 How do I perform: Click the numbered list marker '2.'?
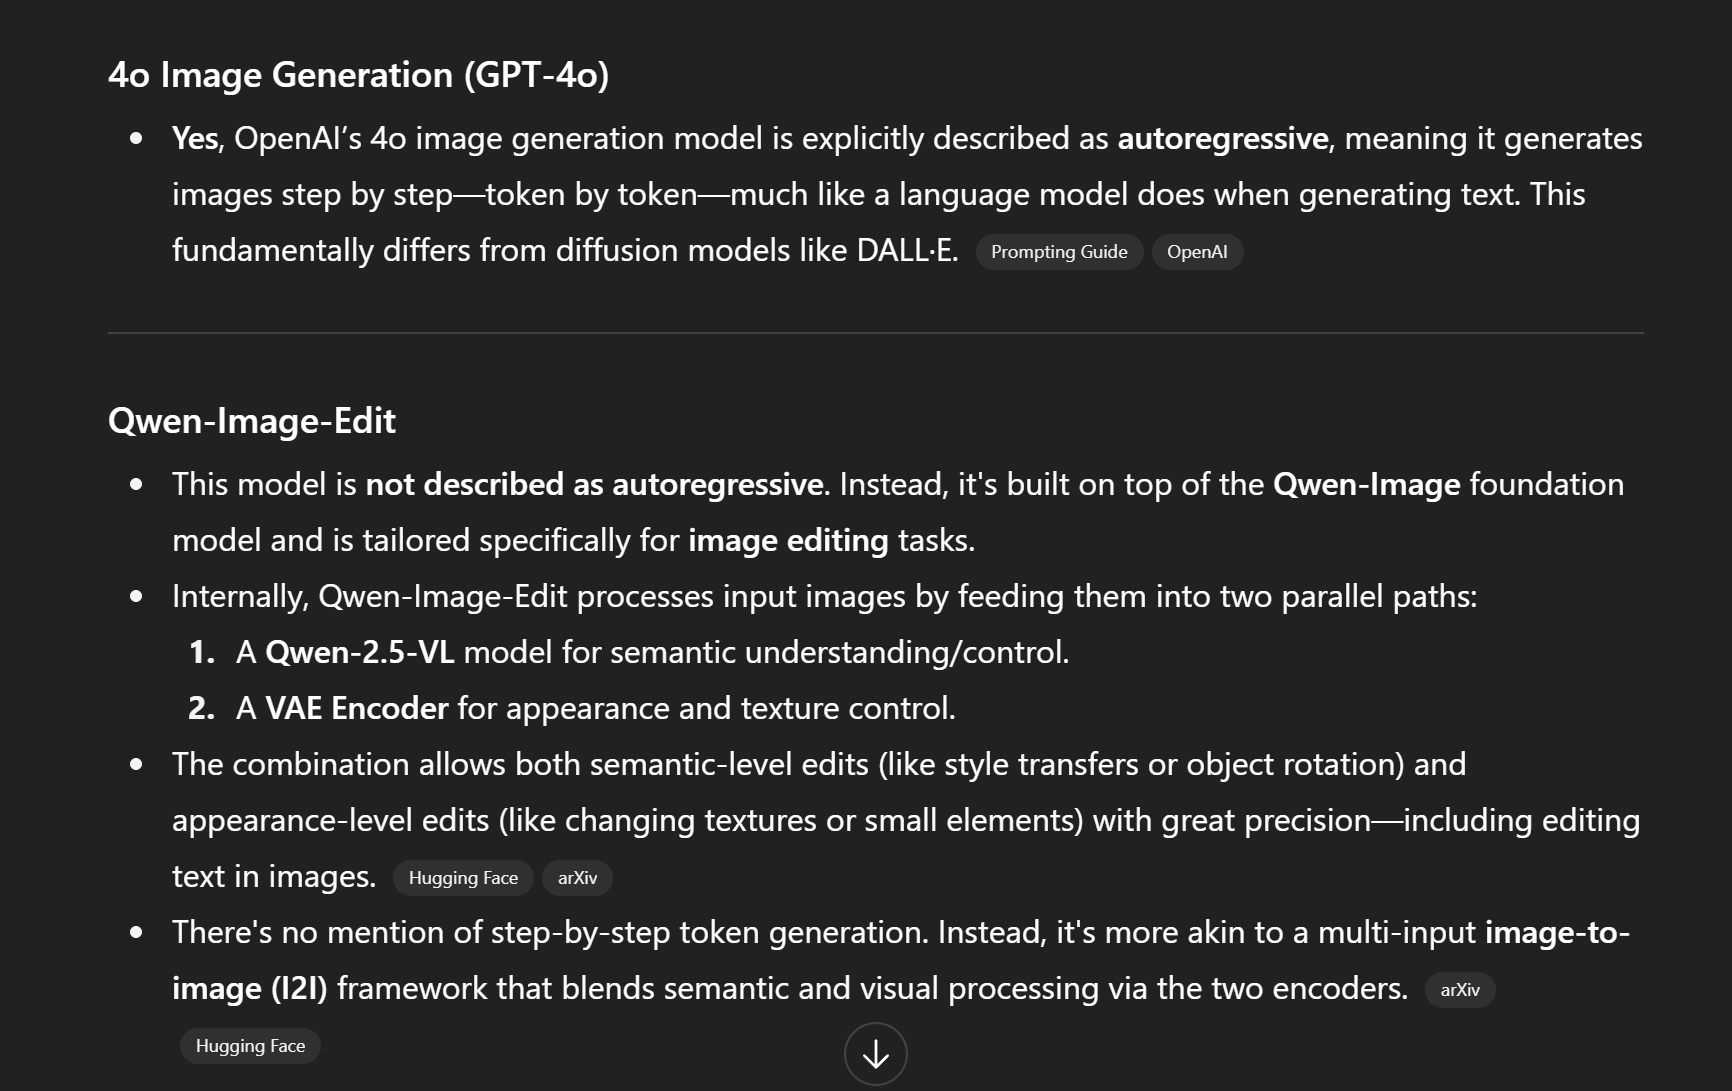tap(201, 709)
